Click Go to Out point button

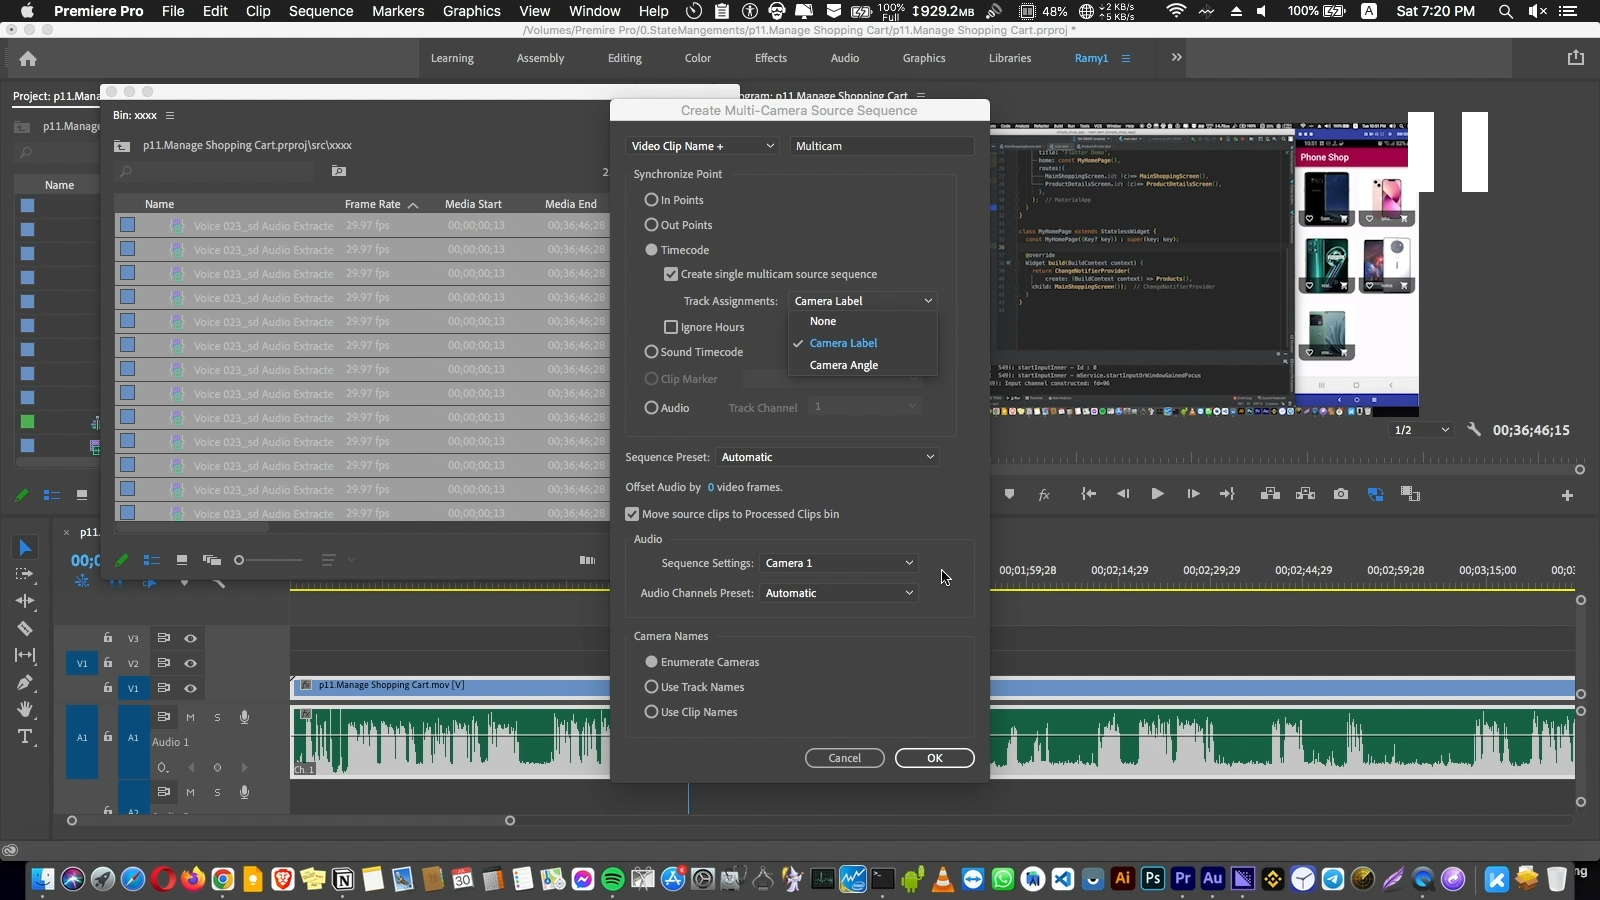1227,494
